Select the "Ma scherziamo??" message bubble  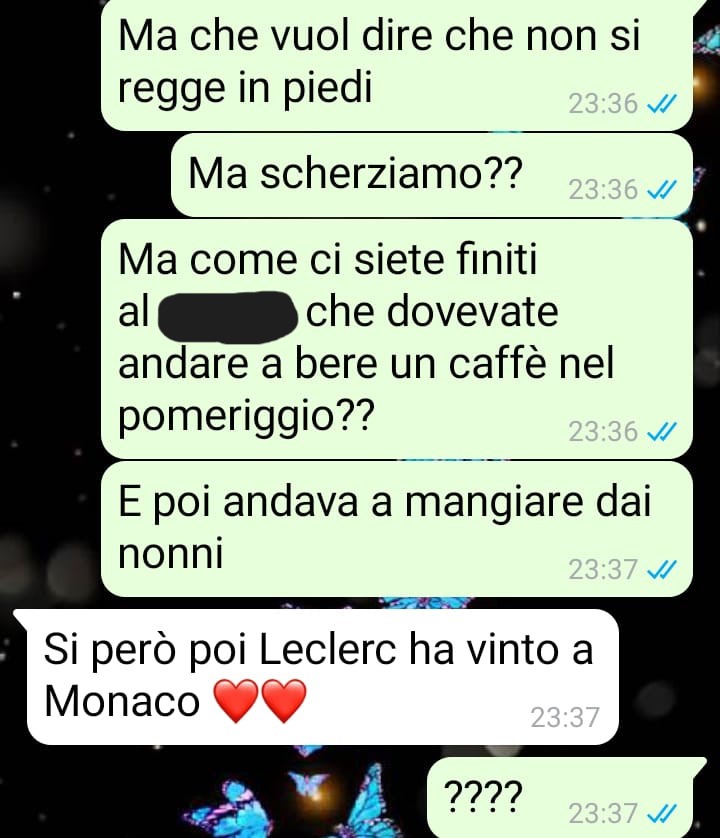432,175
